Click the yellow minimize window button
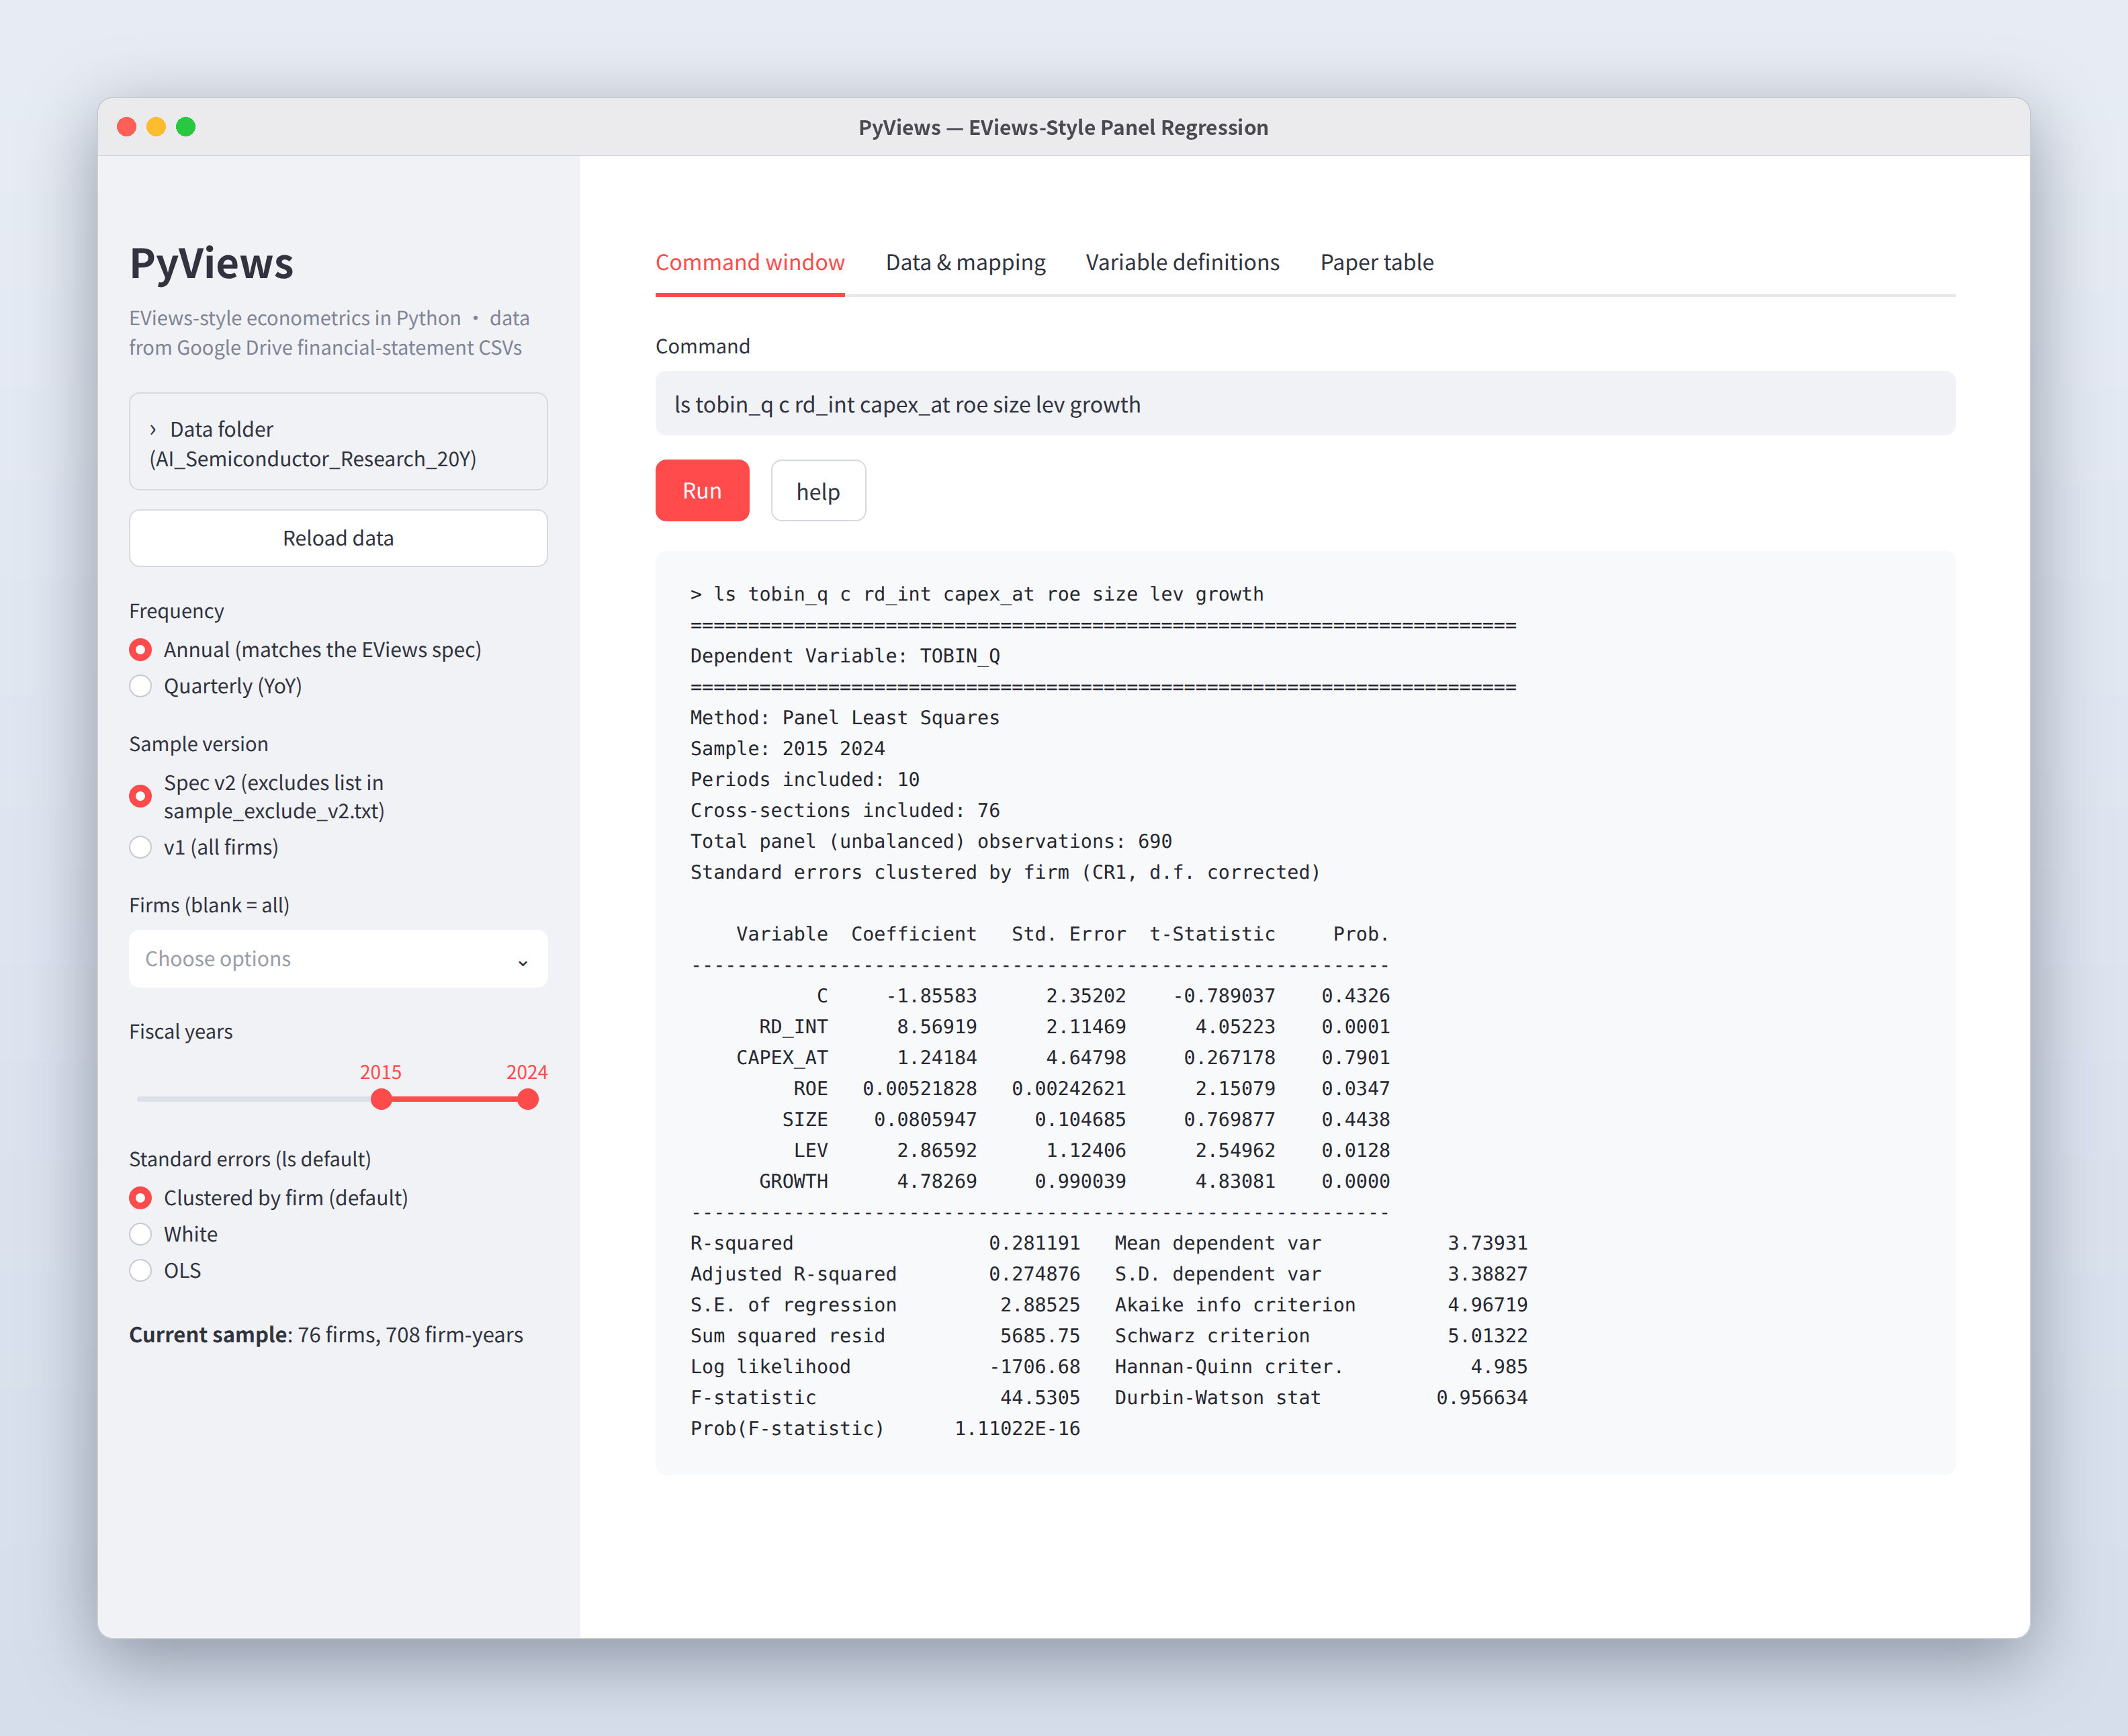This screenshot has height=1736, width=2128. (156, 127)
